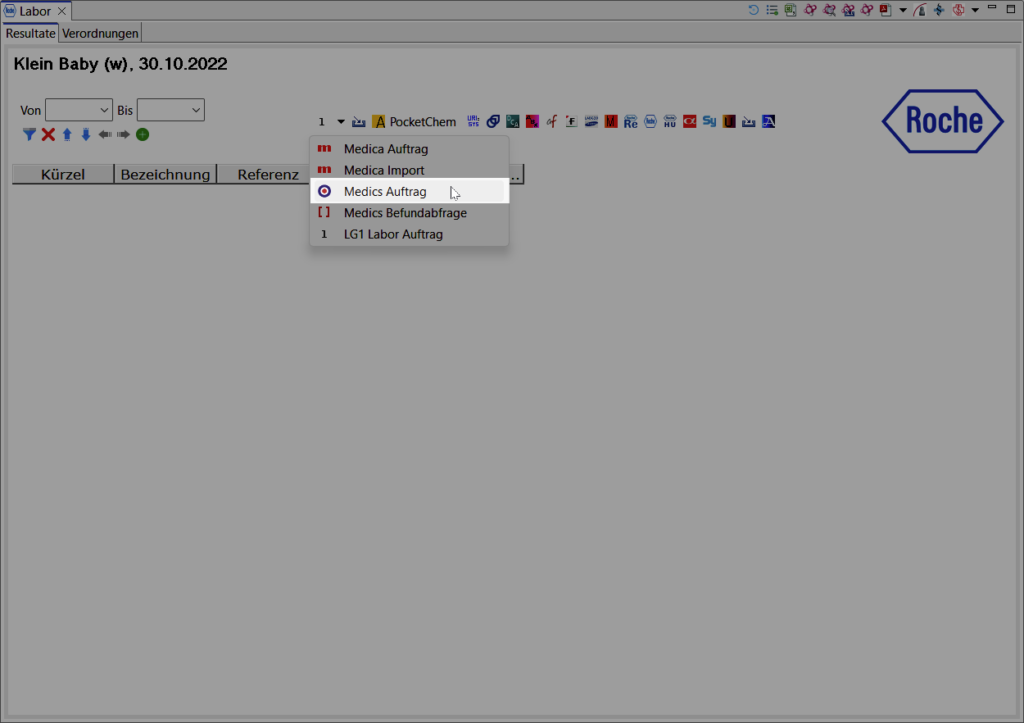The height and width of the screenshot is (723, 1024).
Task: Launch the PocketChem import button
Action: 414,122
